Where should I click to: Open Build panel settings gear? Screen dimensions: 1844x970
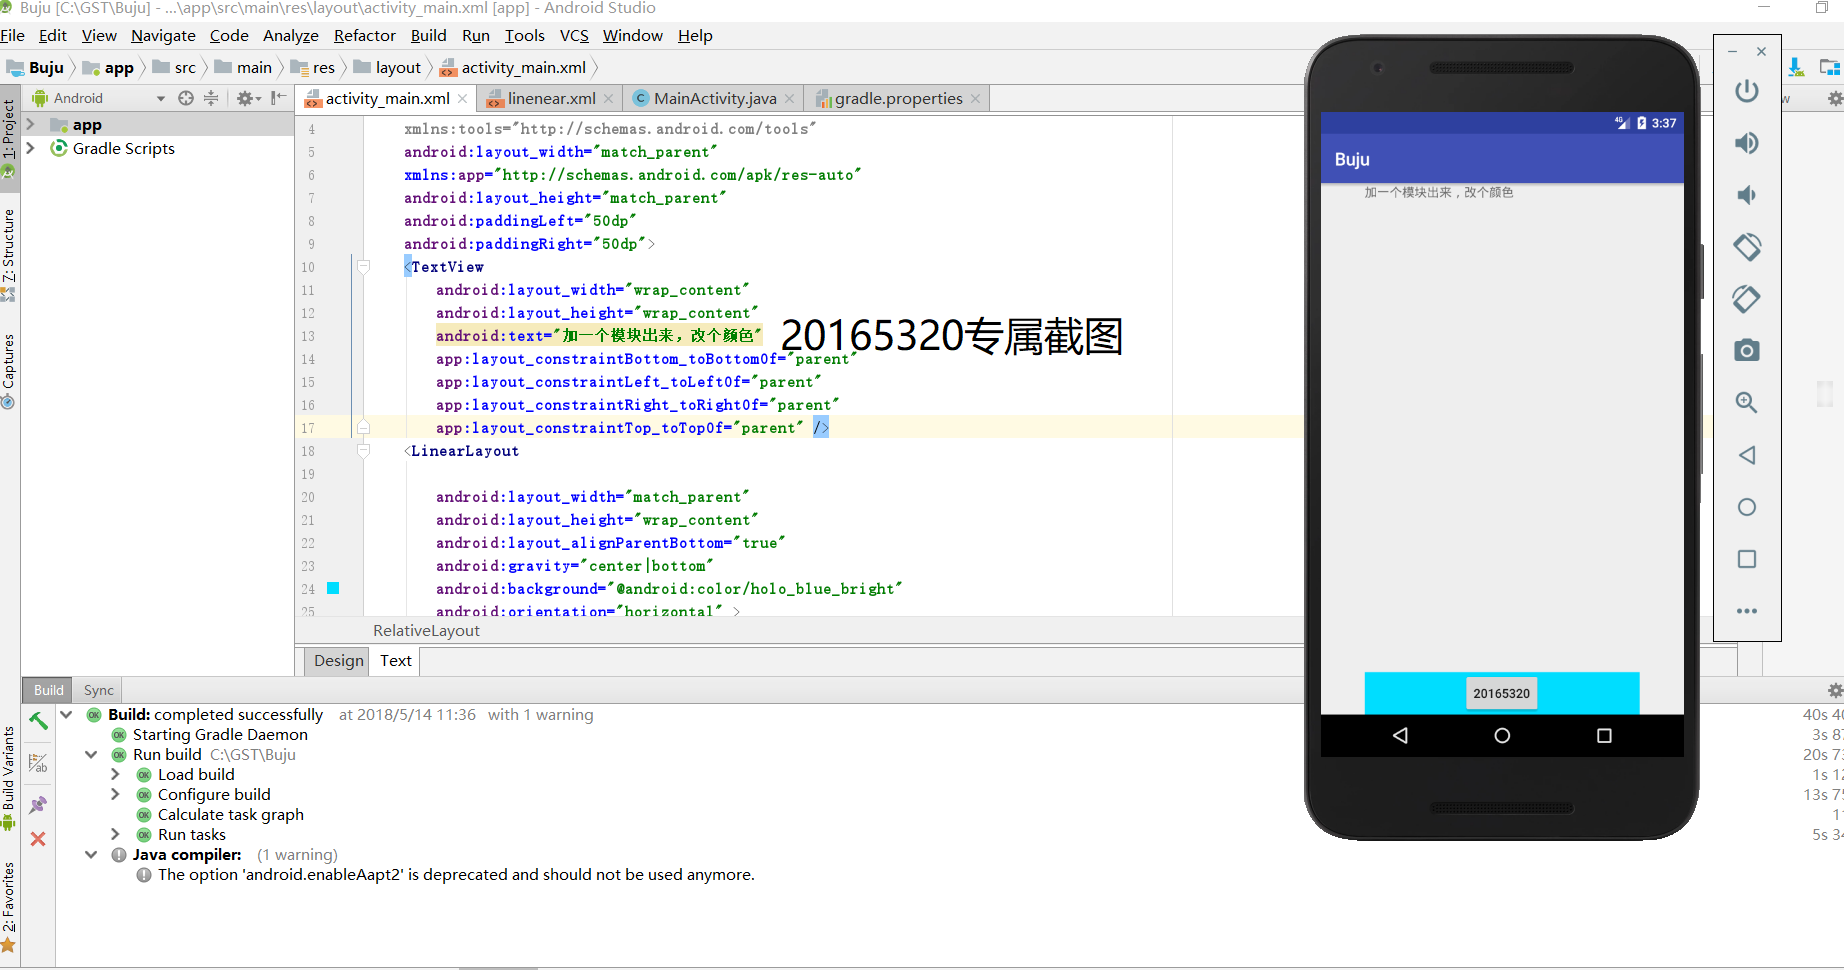coord(1835,690)
